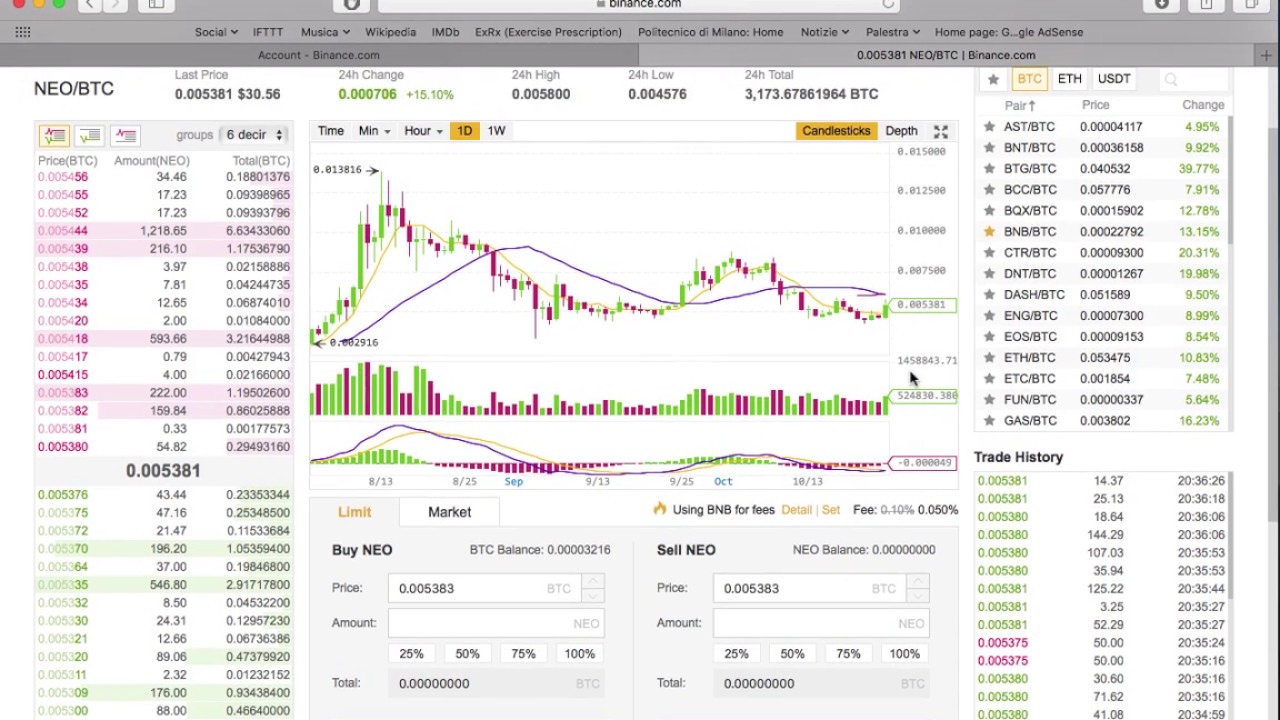Select the Limit order tab
1280x720 pixels.
point(354,512)
